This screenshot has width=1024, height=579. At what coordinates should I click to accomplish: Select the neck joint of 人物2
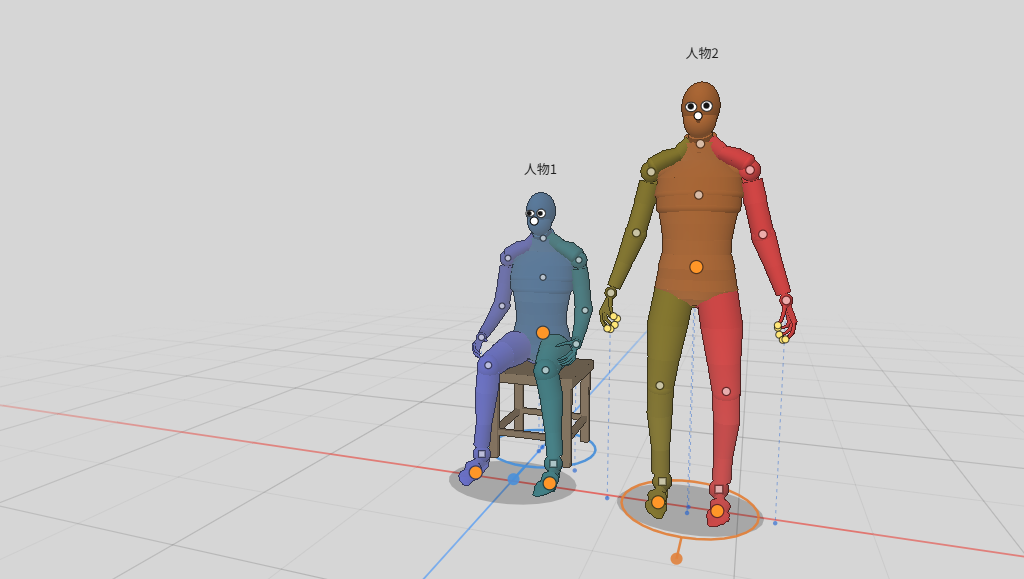[700, 144]
